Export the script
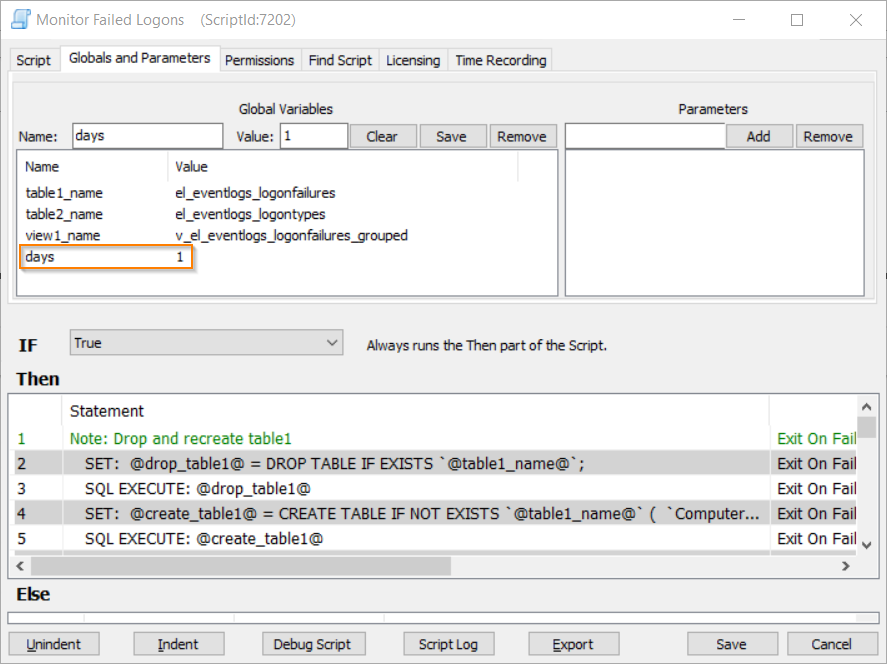This screenshot has width=887, height=664. click(x=573, y=644)
